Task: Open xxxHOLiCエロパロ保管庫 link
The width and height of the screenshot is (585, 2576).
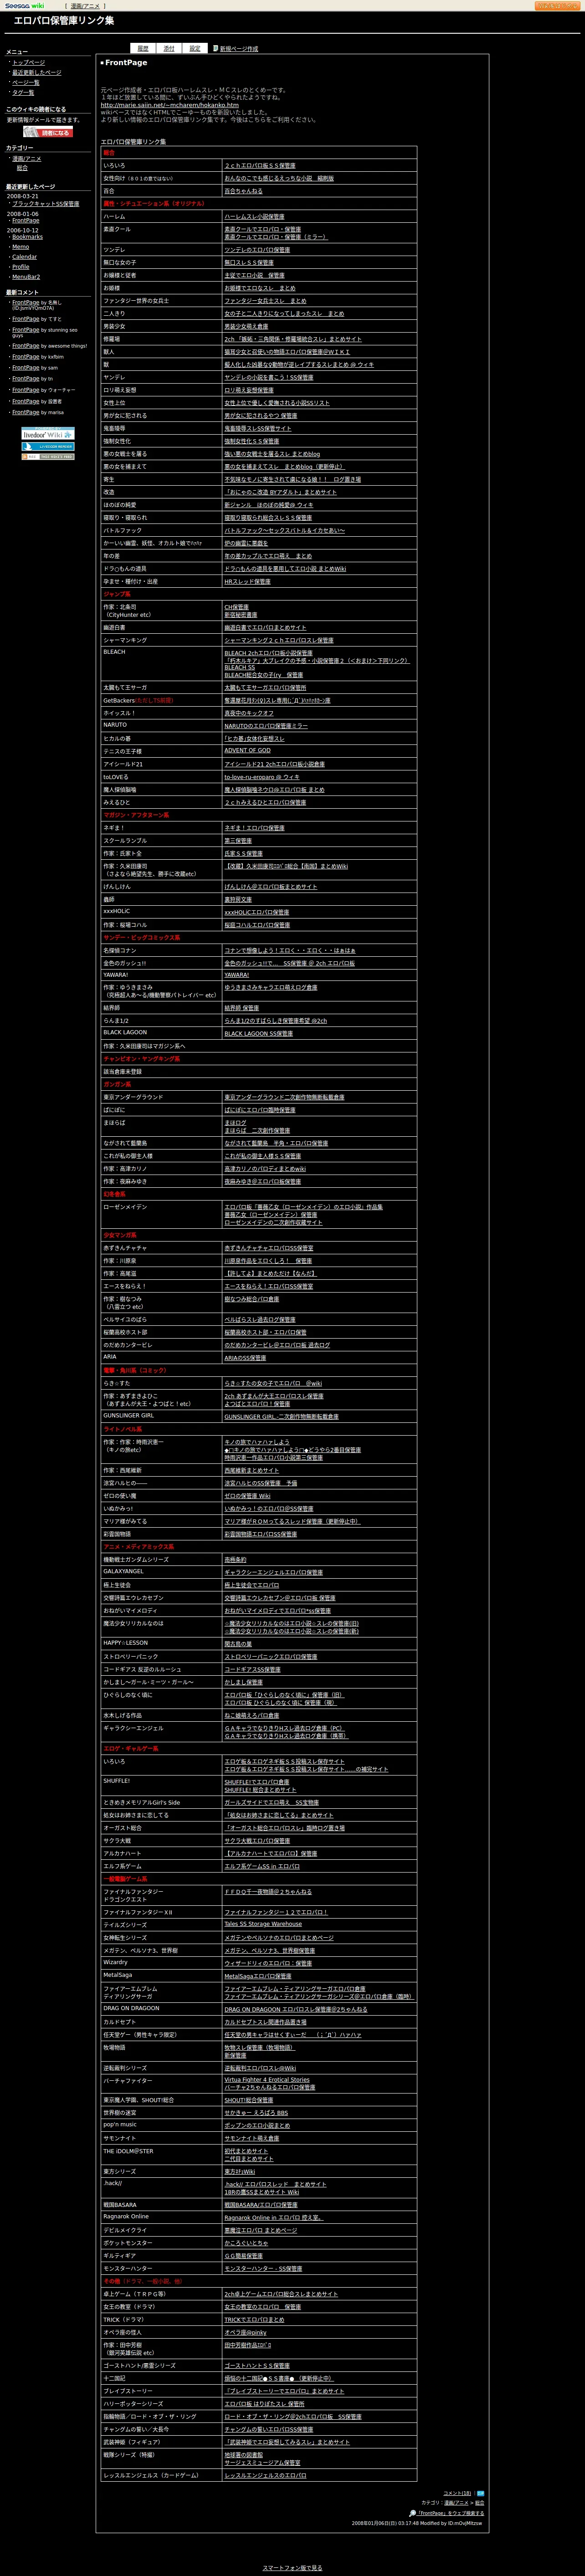Action: (x=256, y=912)
